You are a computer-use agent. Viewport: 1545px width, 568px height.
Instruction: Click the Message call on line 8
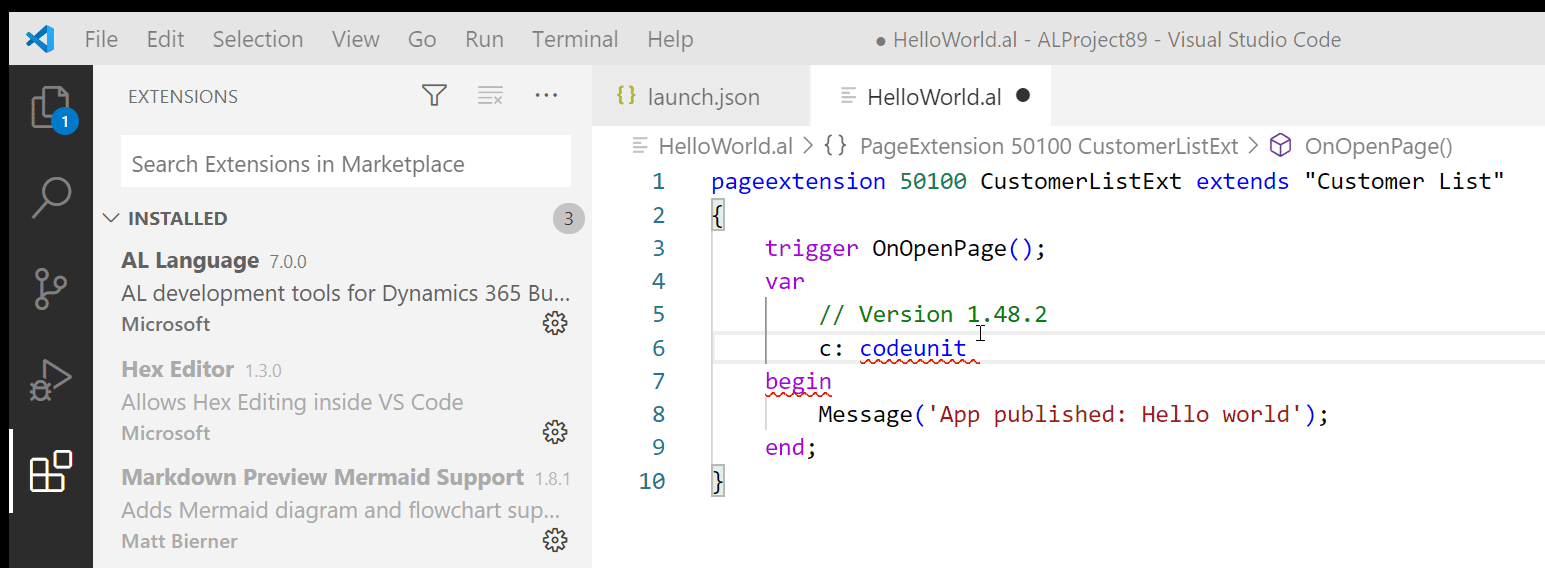point(865,414)
